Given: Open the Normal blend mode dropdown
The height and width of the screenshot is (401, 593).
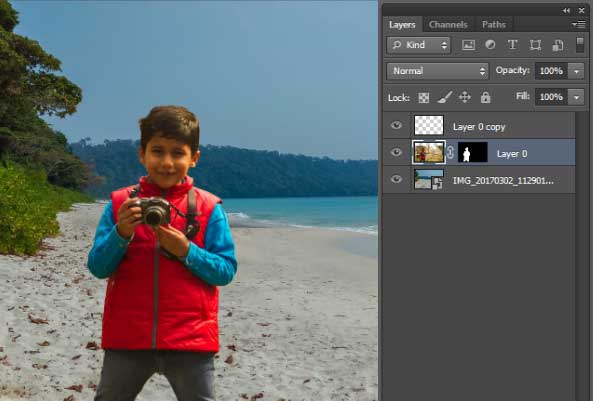Looking at the screenshot, I should 438,71.
